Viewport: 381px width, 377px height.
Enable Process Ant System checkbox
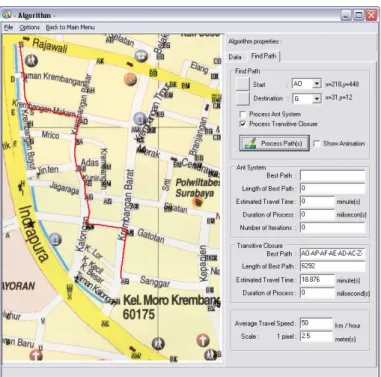click(243, 114)
